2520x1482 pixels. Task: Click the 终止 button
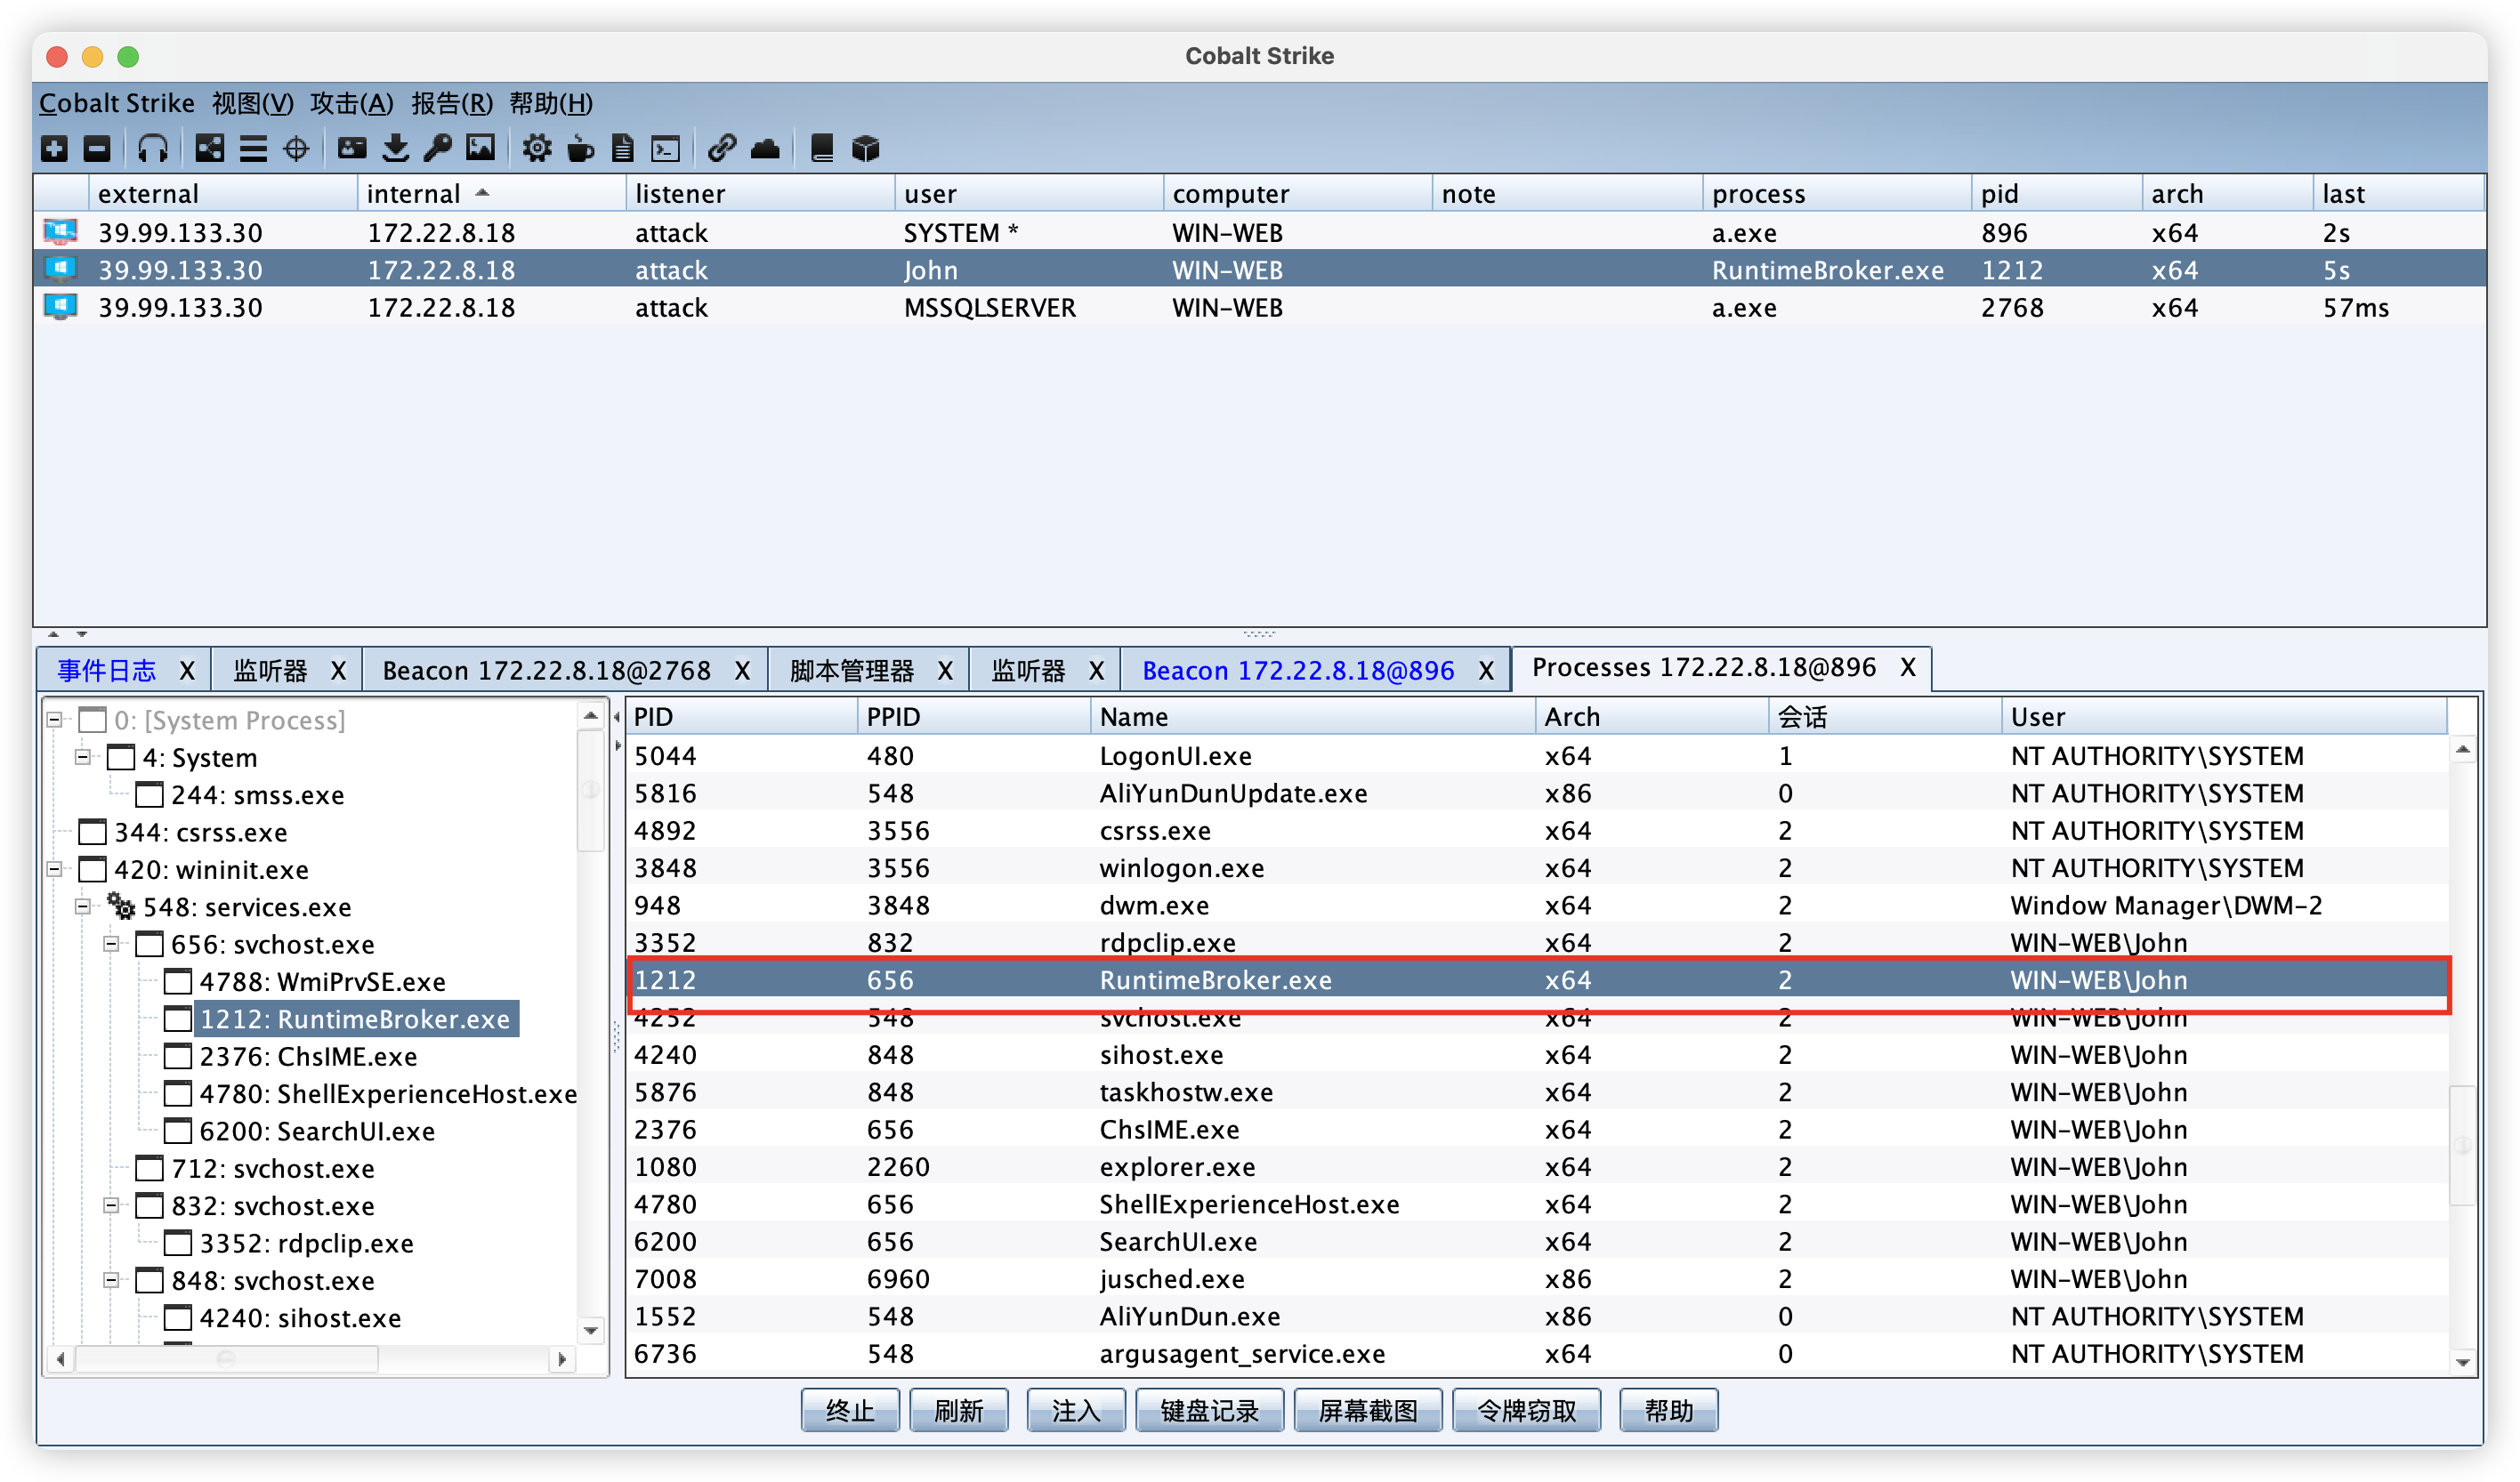850,1410
